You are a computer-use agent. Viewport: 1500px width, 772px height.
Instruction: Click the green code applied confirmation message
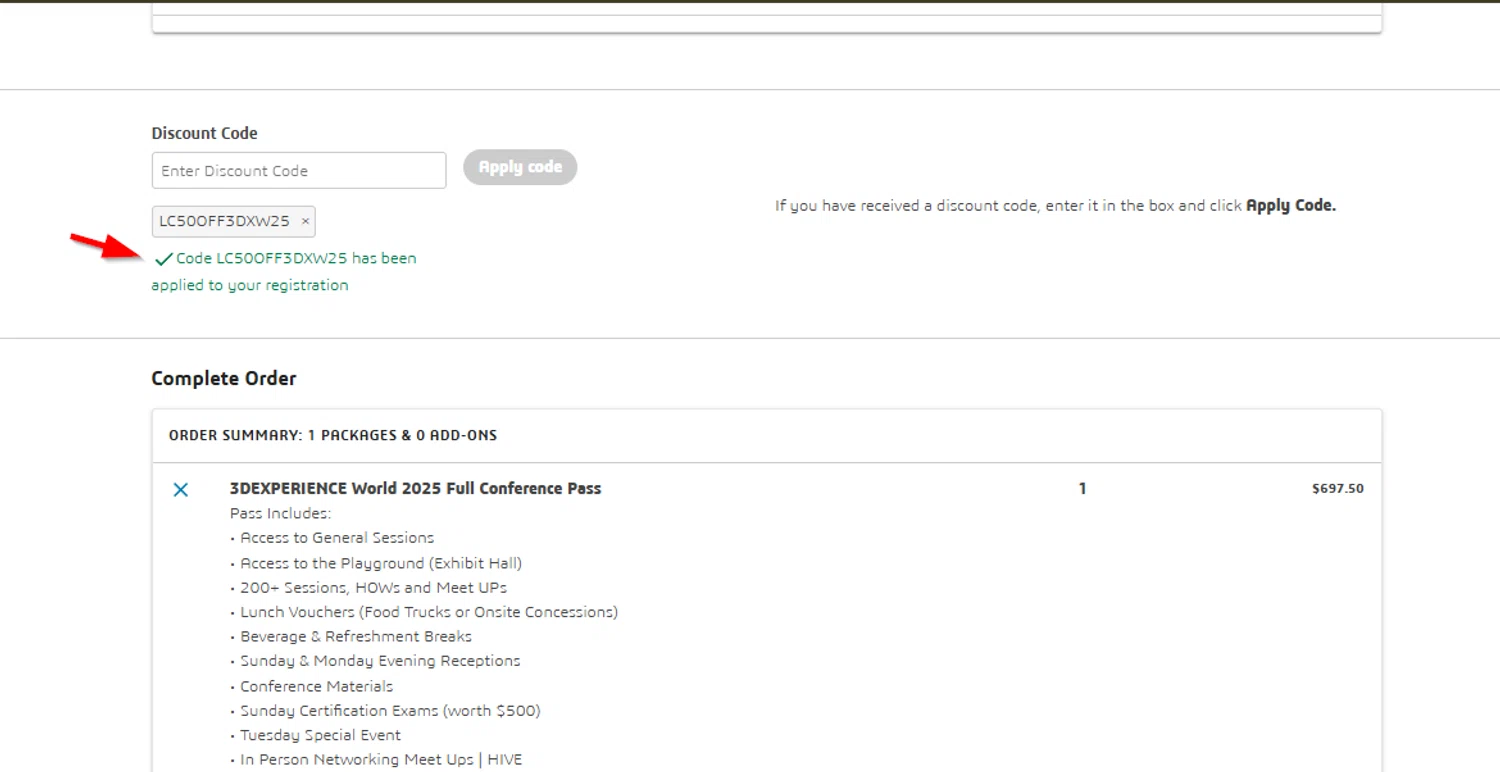(284, 271)
